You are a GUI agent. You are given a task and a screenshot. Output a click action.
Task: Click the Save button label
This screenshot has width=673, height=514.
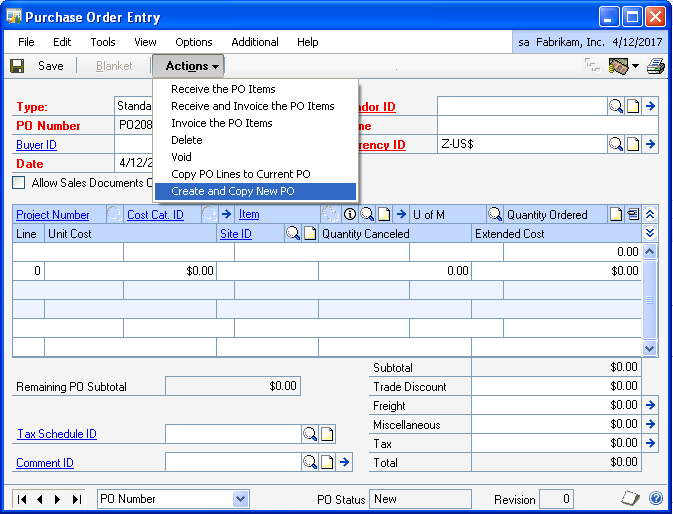coord(51,66)
